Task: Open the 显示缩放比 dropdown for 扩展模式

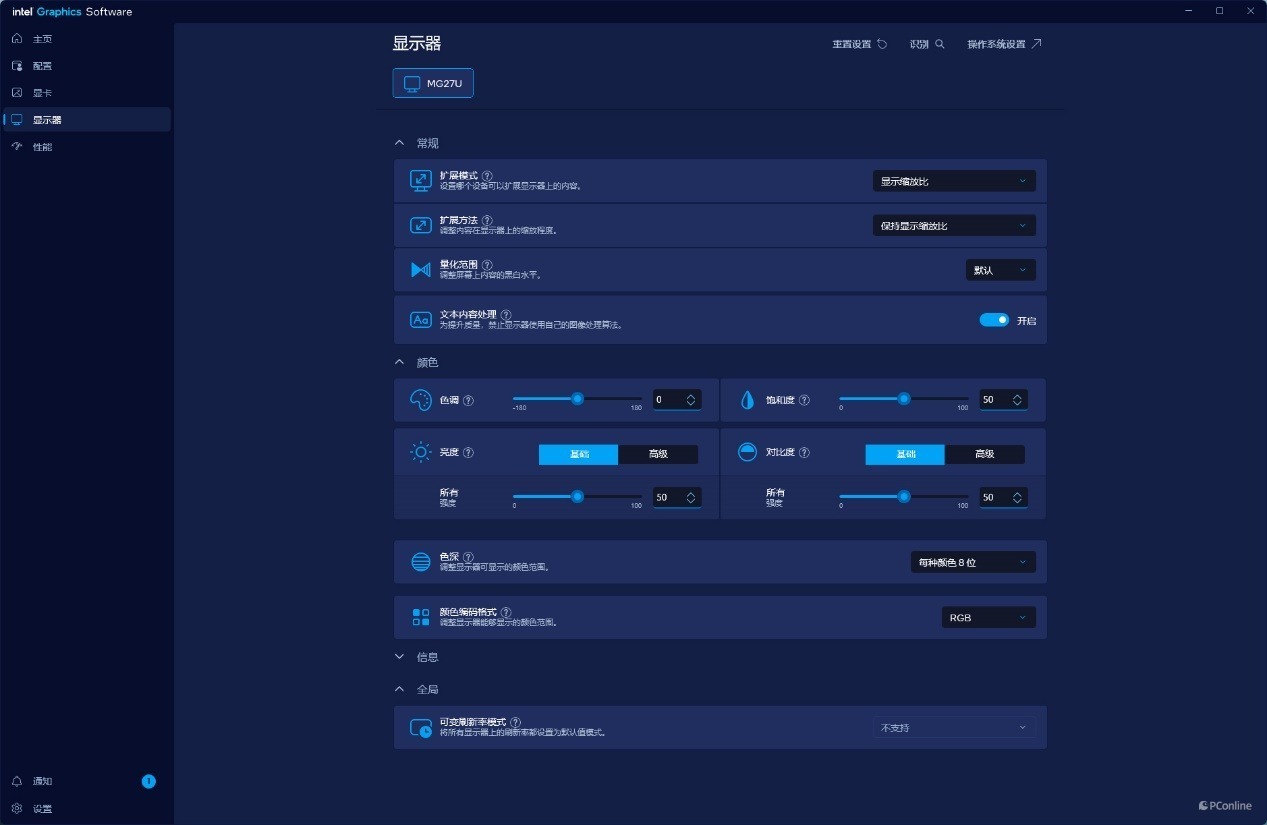Action: coord(954,181)
